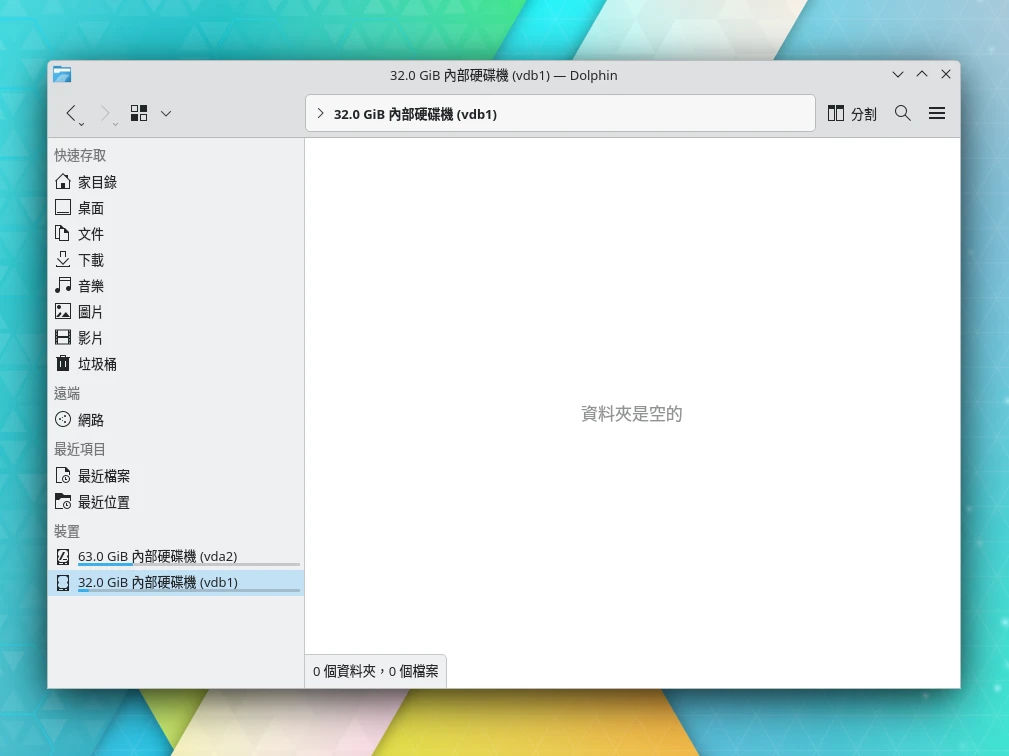Screen dimensions: 1009x756
Task: Open the 圖片 pictures folder
Action: click(x=91, y=312)
